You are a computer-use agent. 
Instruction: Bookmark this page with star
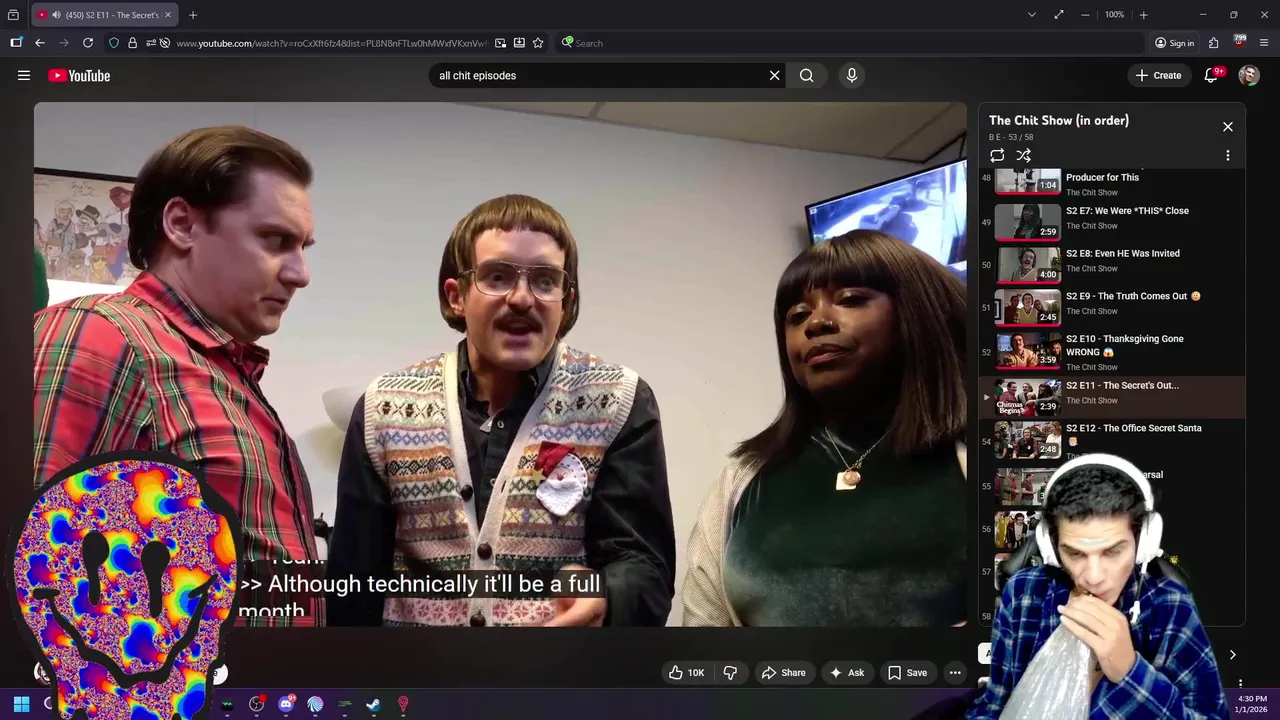tap(538, 43)
